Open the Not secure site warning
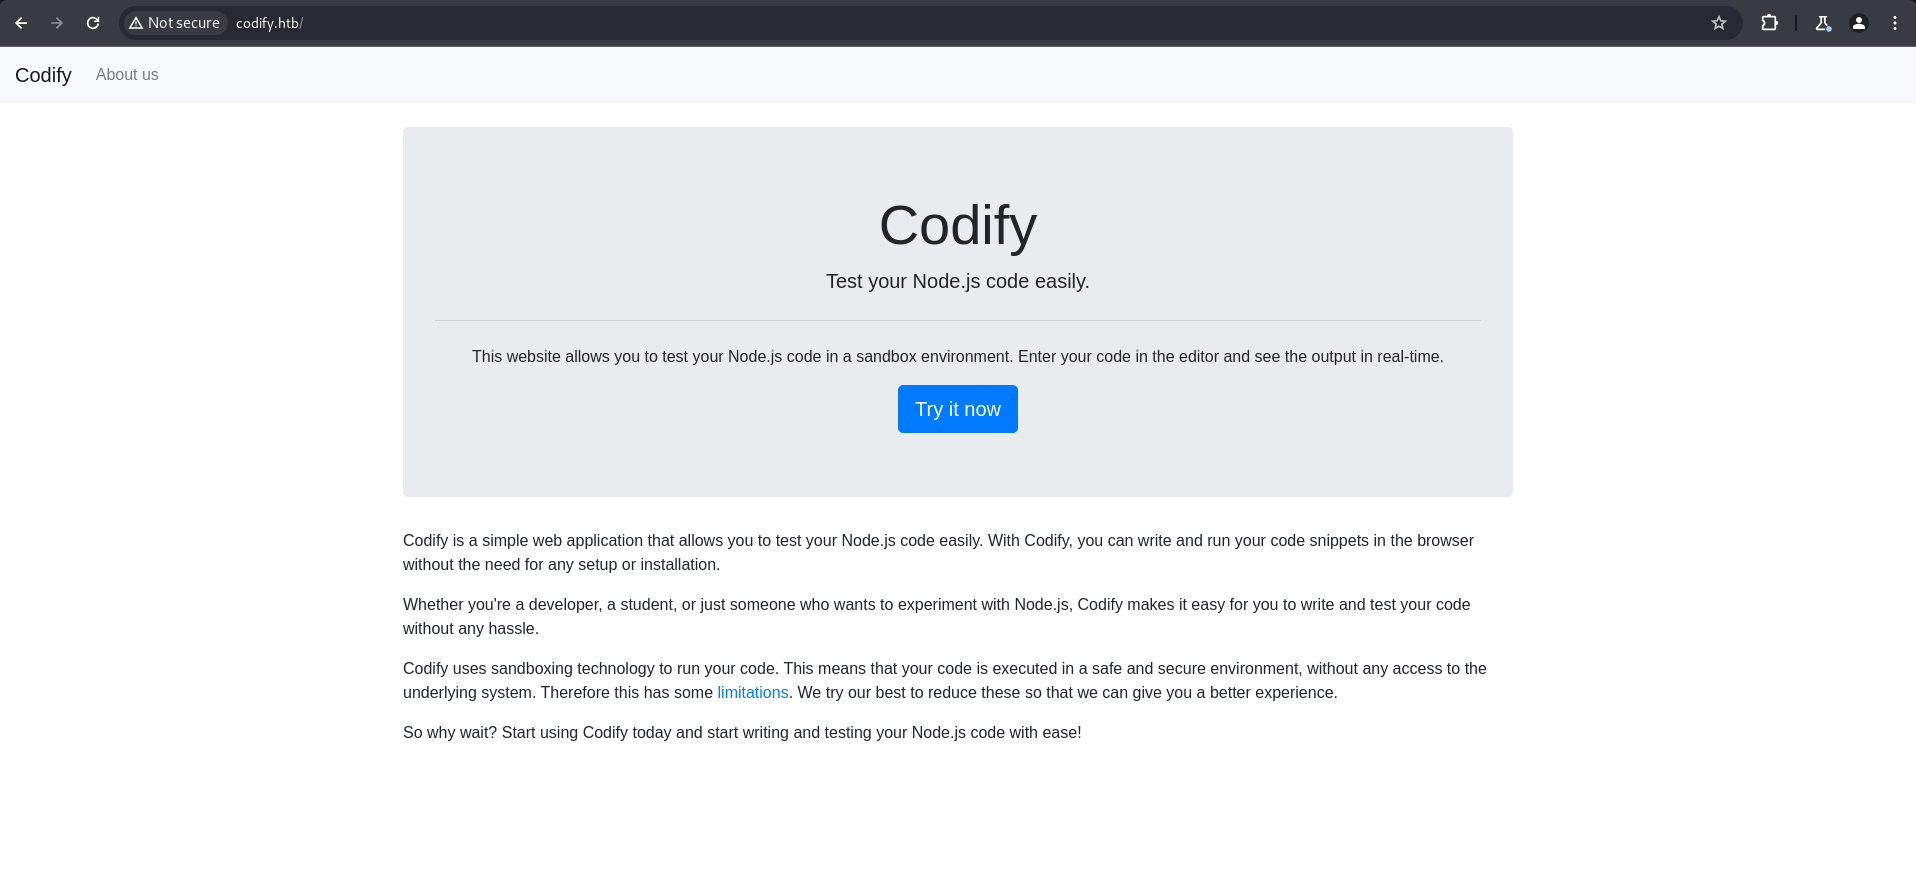Viewport: 1916px width, 885px height. click(175, 23)
